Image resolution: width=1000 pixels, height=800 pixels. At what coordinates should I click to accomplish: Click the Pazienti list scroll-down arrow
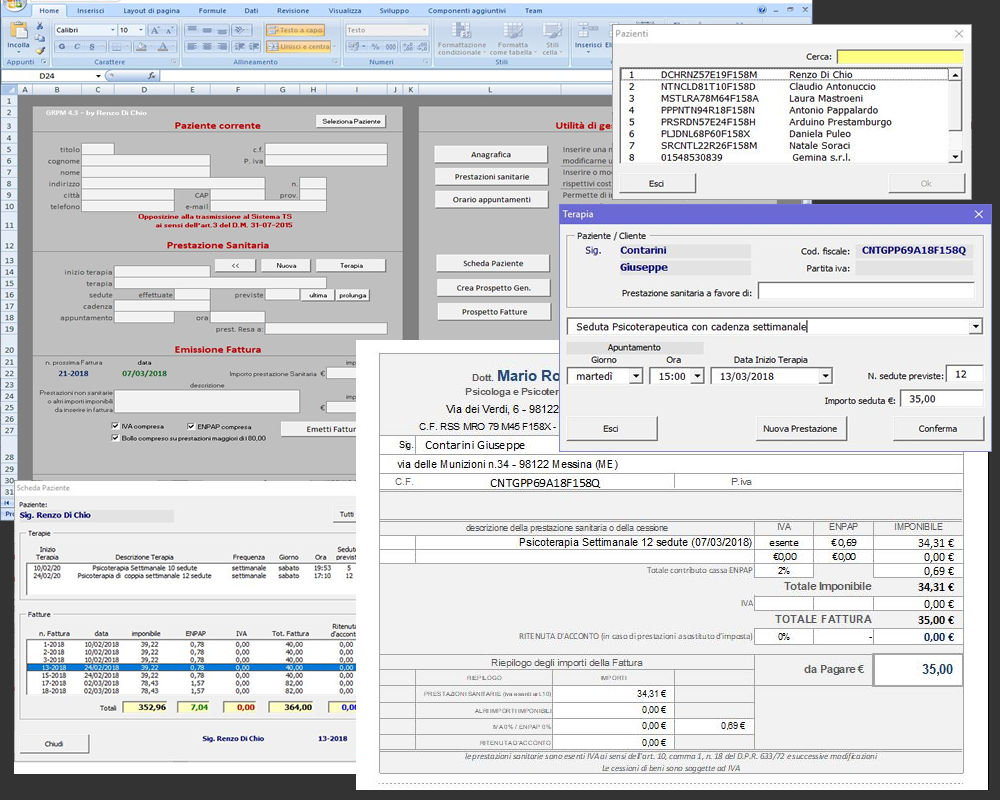(955, 157)
